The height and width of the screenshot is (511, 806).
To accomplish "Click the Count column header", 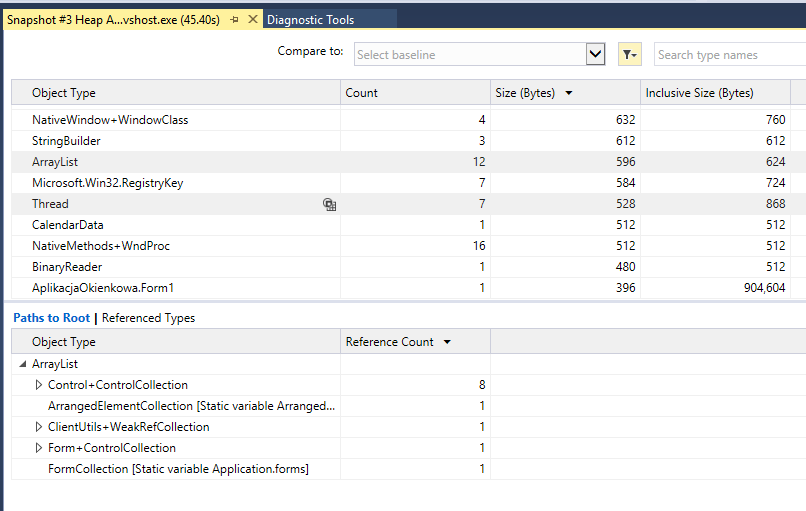I will [x=361, y=93].
